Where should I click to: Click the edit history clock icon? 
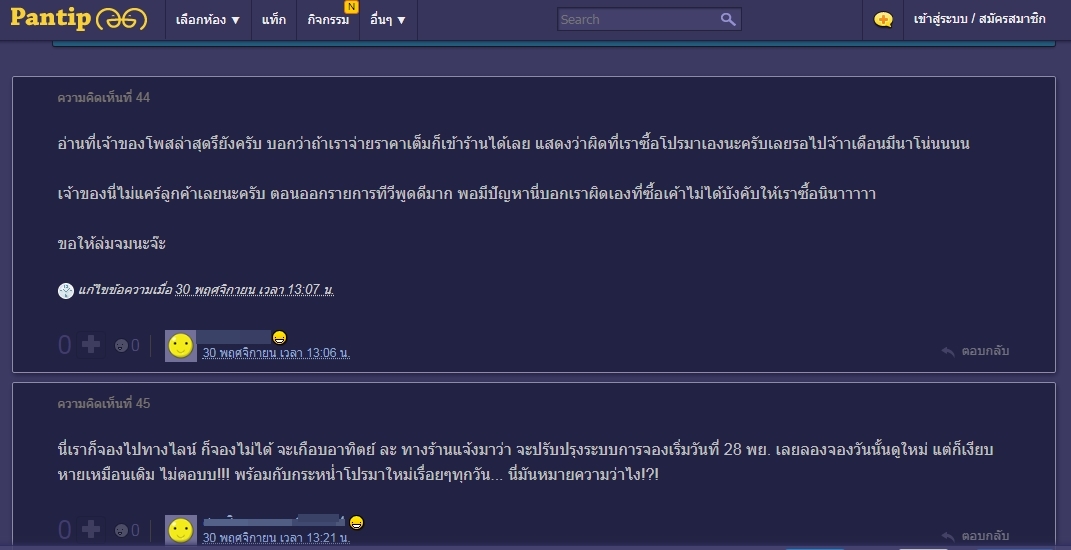pyautogui.click(x=66, y=290)
